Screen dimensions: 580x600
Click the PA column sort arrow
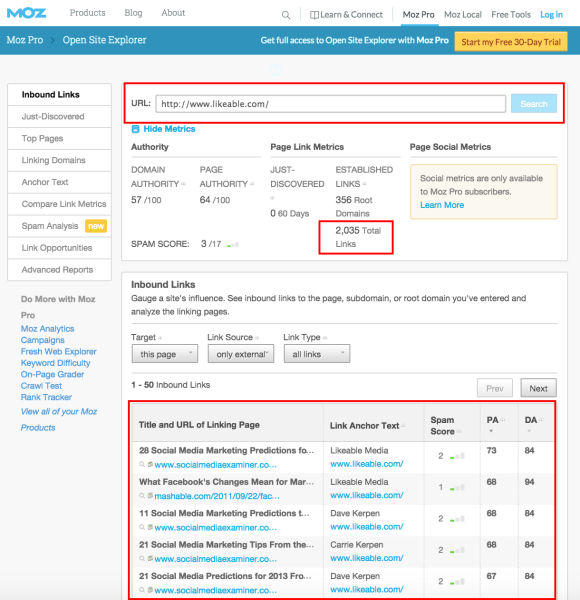click(x=491, y=431)
